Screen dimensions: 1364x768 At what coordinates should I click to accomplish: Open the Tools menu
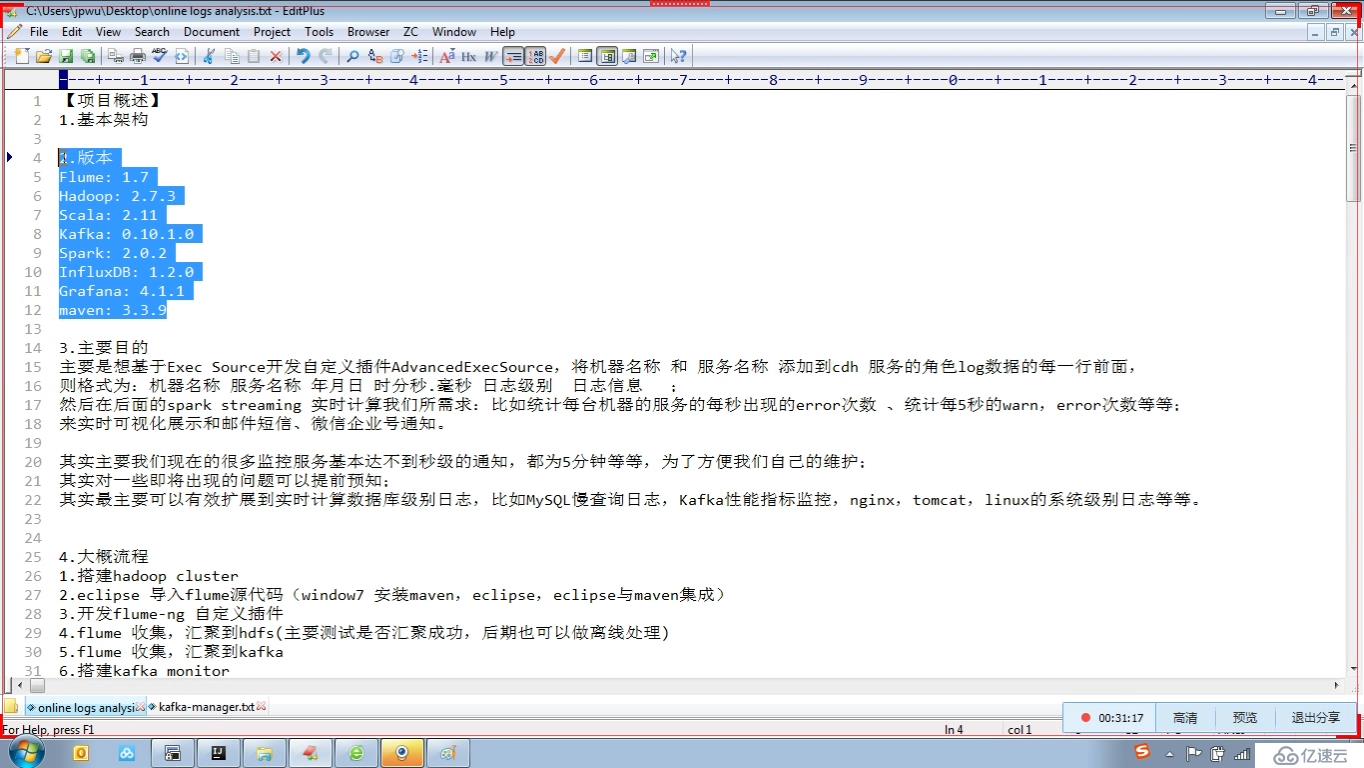[x=319, y=32]
